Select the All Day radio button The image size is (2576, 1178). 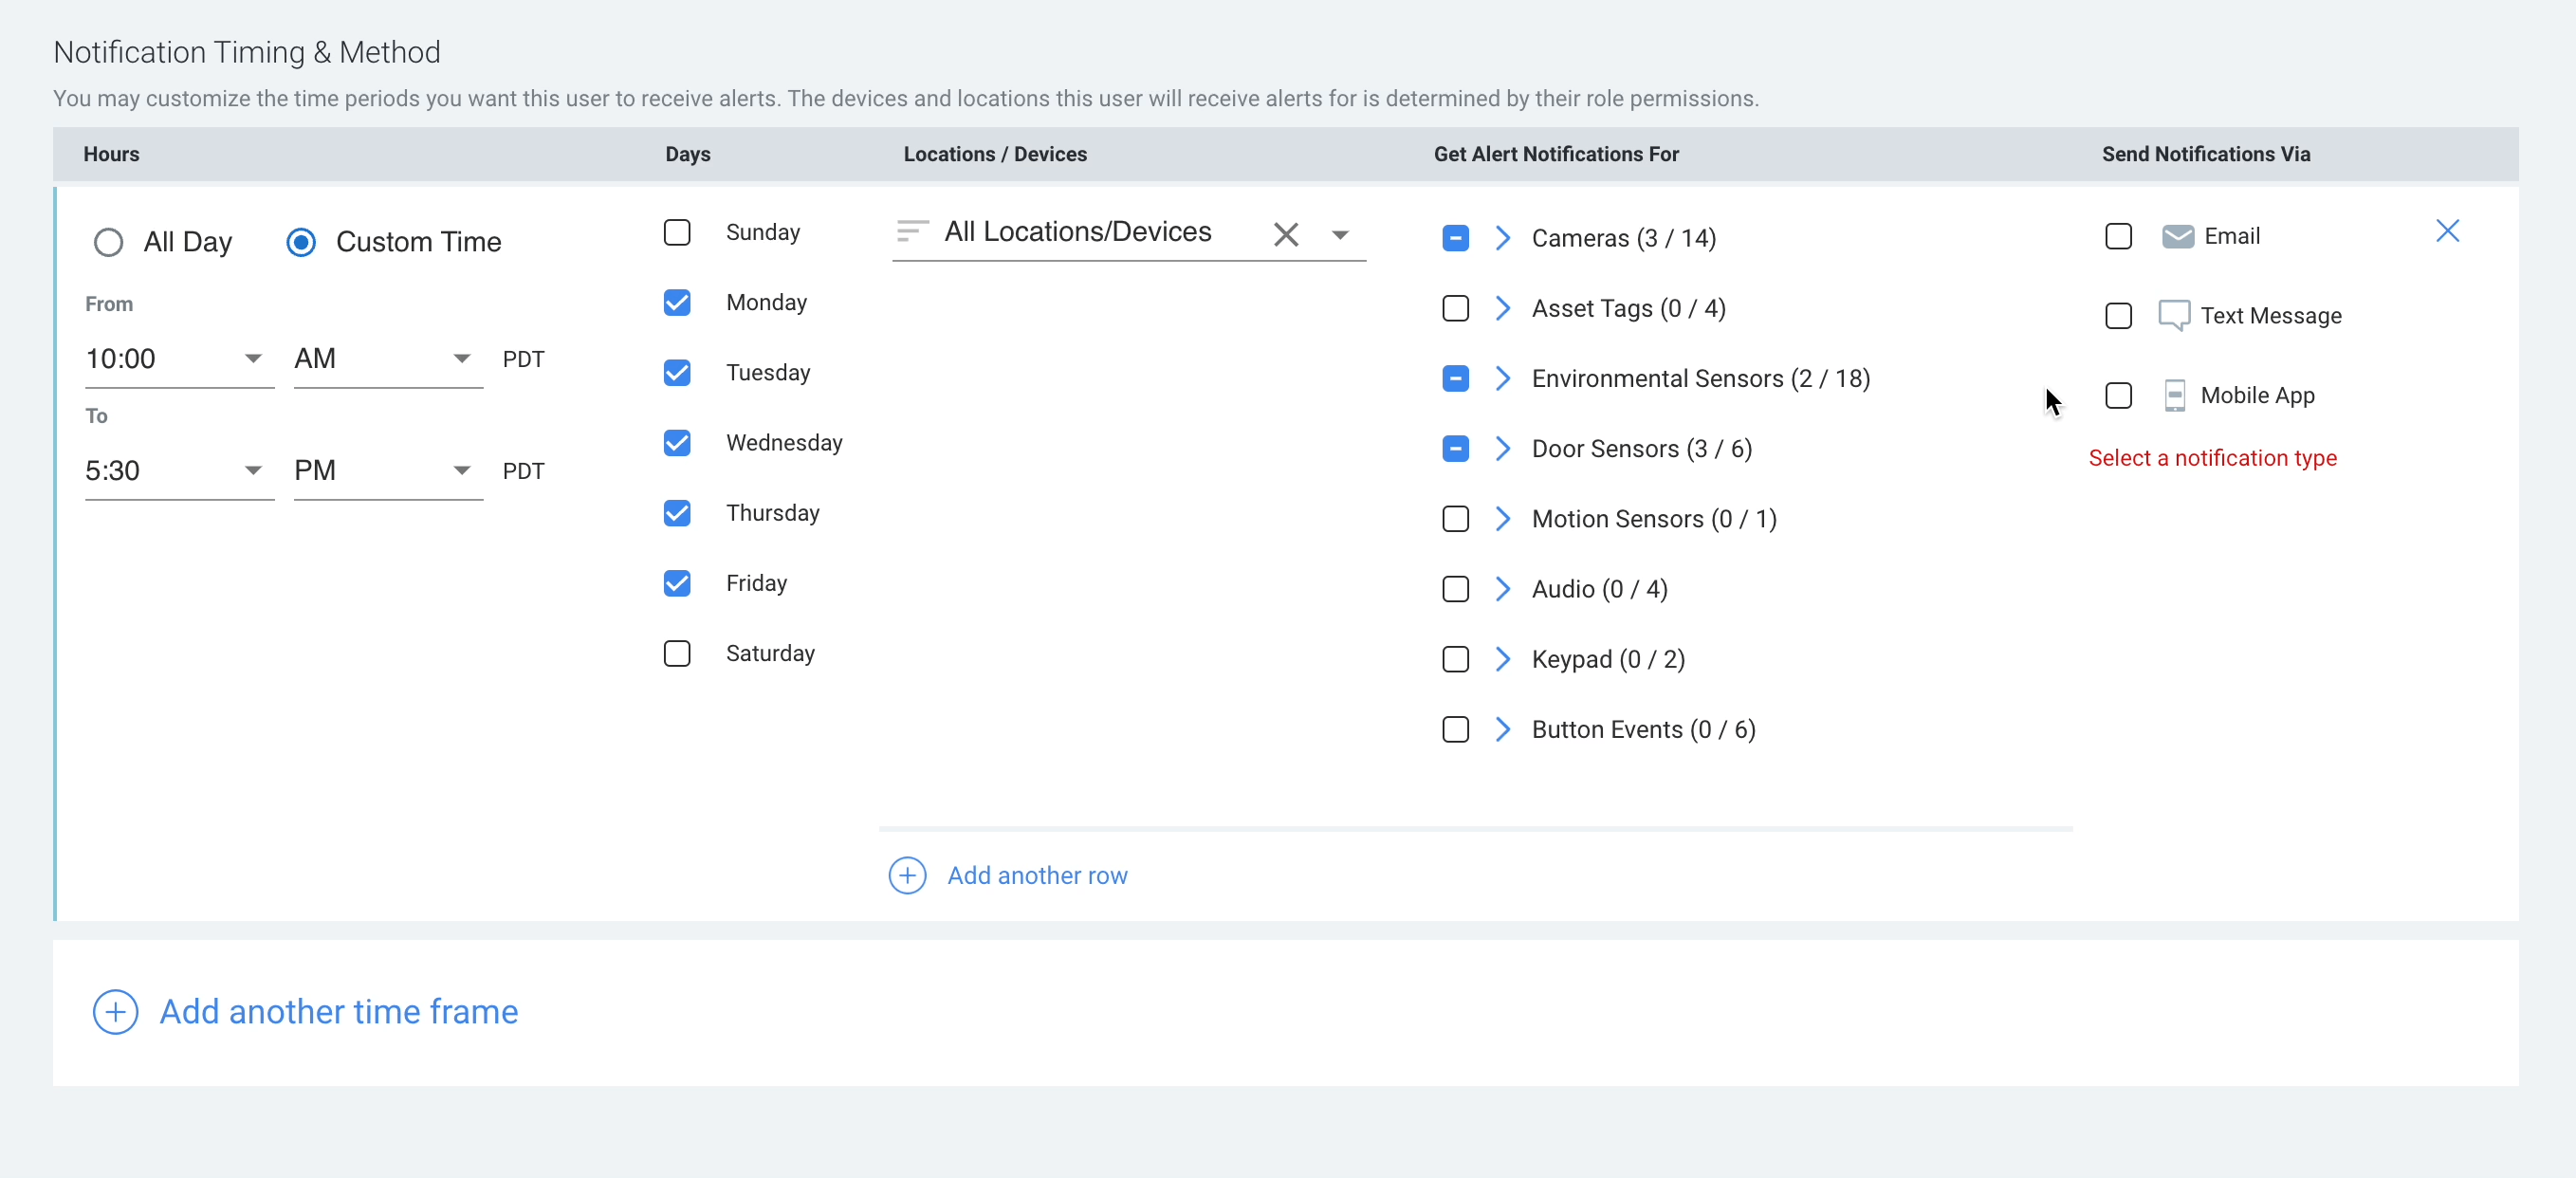108,242
